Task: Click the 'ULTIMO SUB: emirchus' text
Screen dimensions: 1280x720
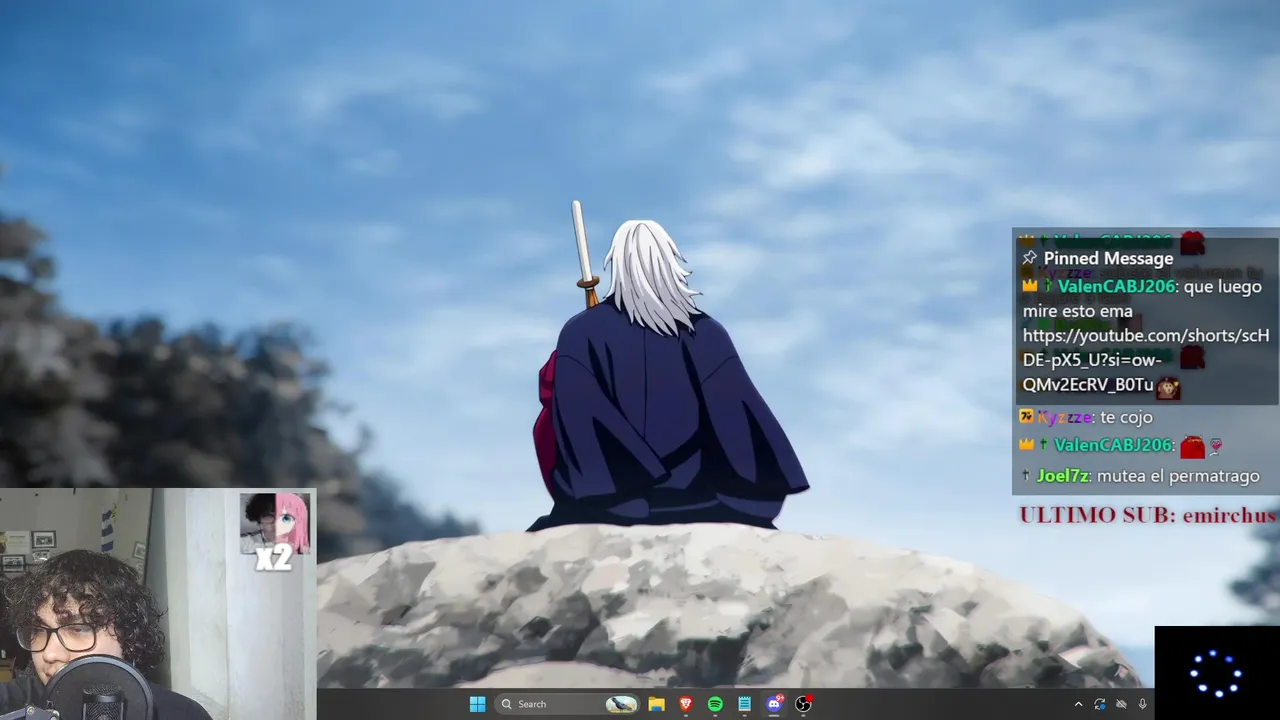Action: pyautogui.click(x=1147, y=515)
